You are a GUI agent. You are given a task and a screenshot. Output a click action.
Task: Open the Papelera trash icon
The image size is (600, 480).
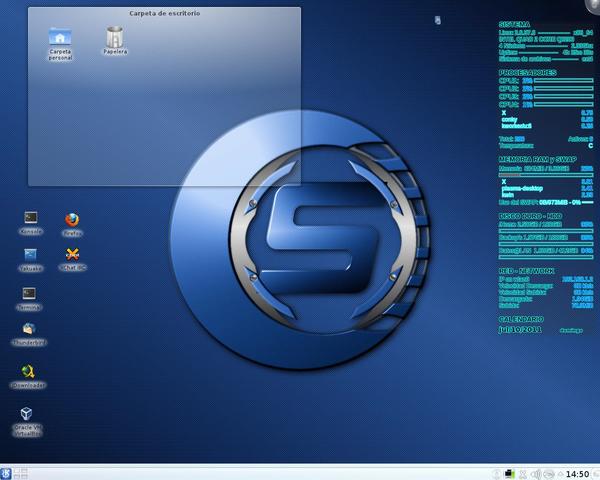click(x=115, y=40)
